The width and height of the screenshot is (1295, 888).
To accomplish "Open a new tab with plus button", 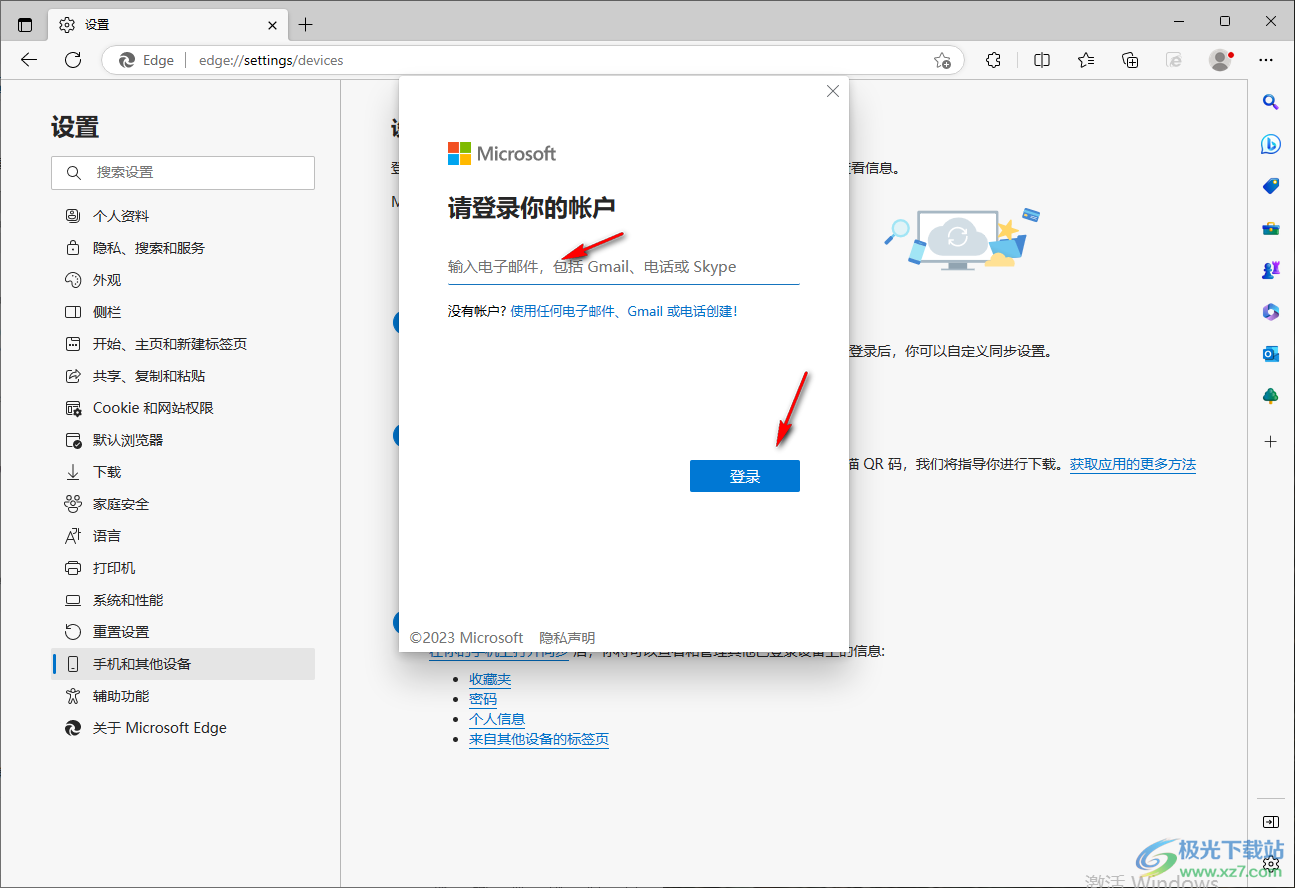I will tap(306, 24).
